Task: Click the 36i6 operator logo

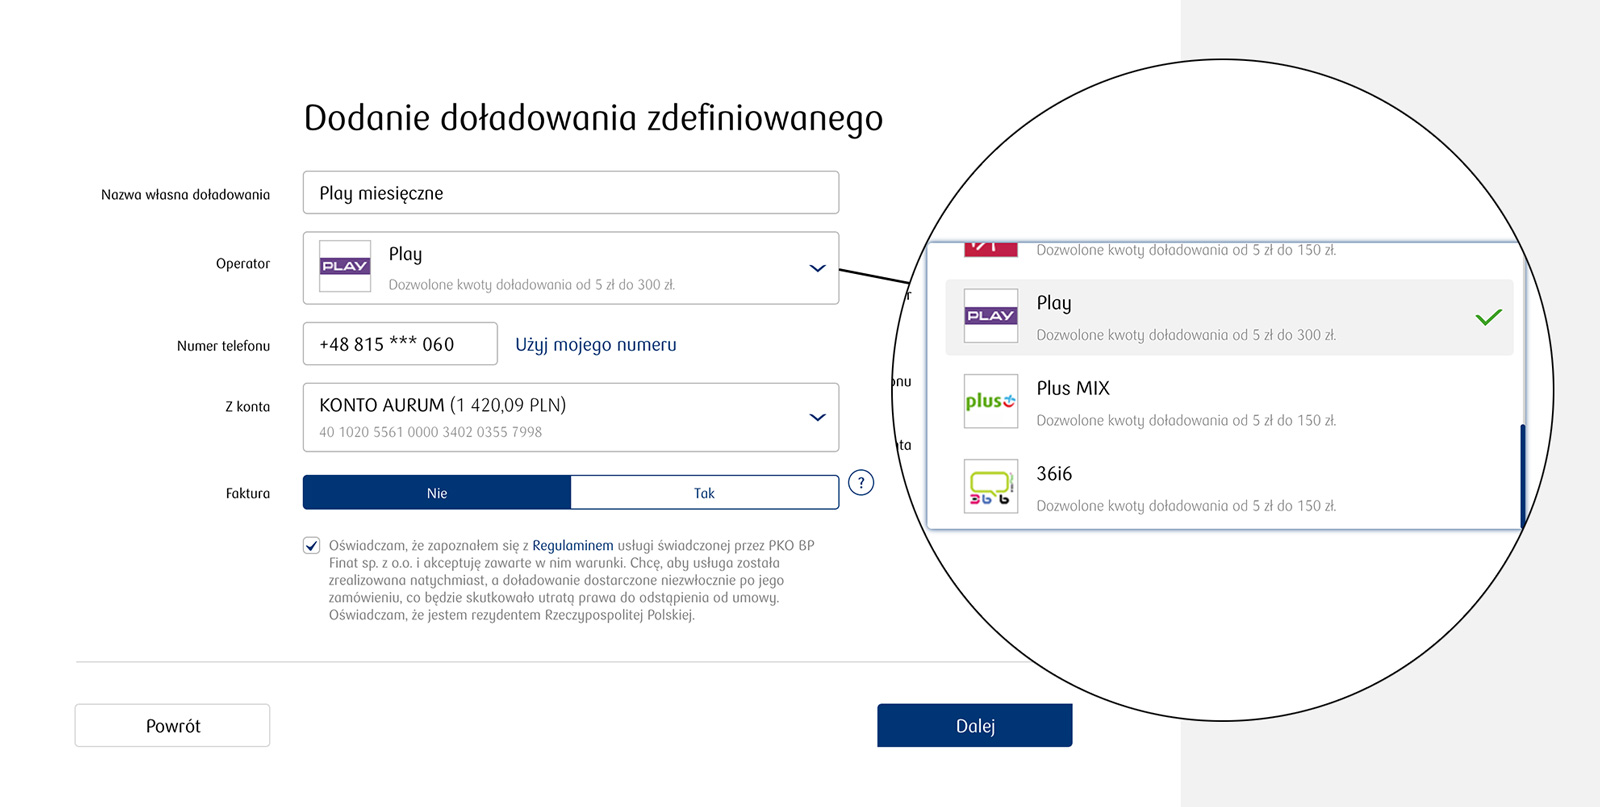Action: (991, 486)
